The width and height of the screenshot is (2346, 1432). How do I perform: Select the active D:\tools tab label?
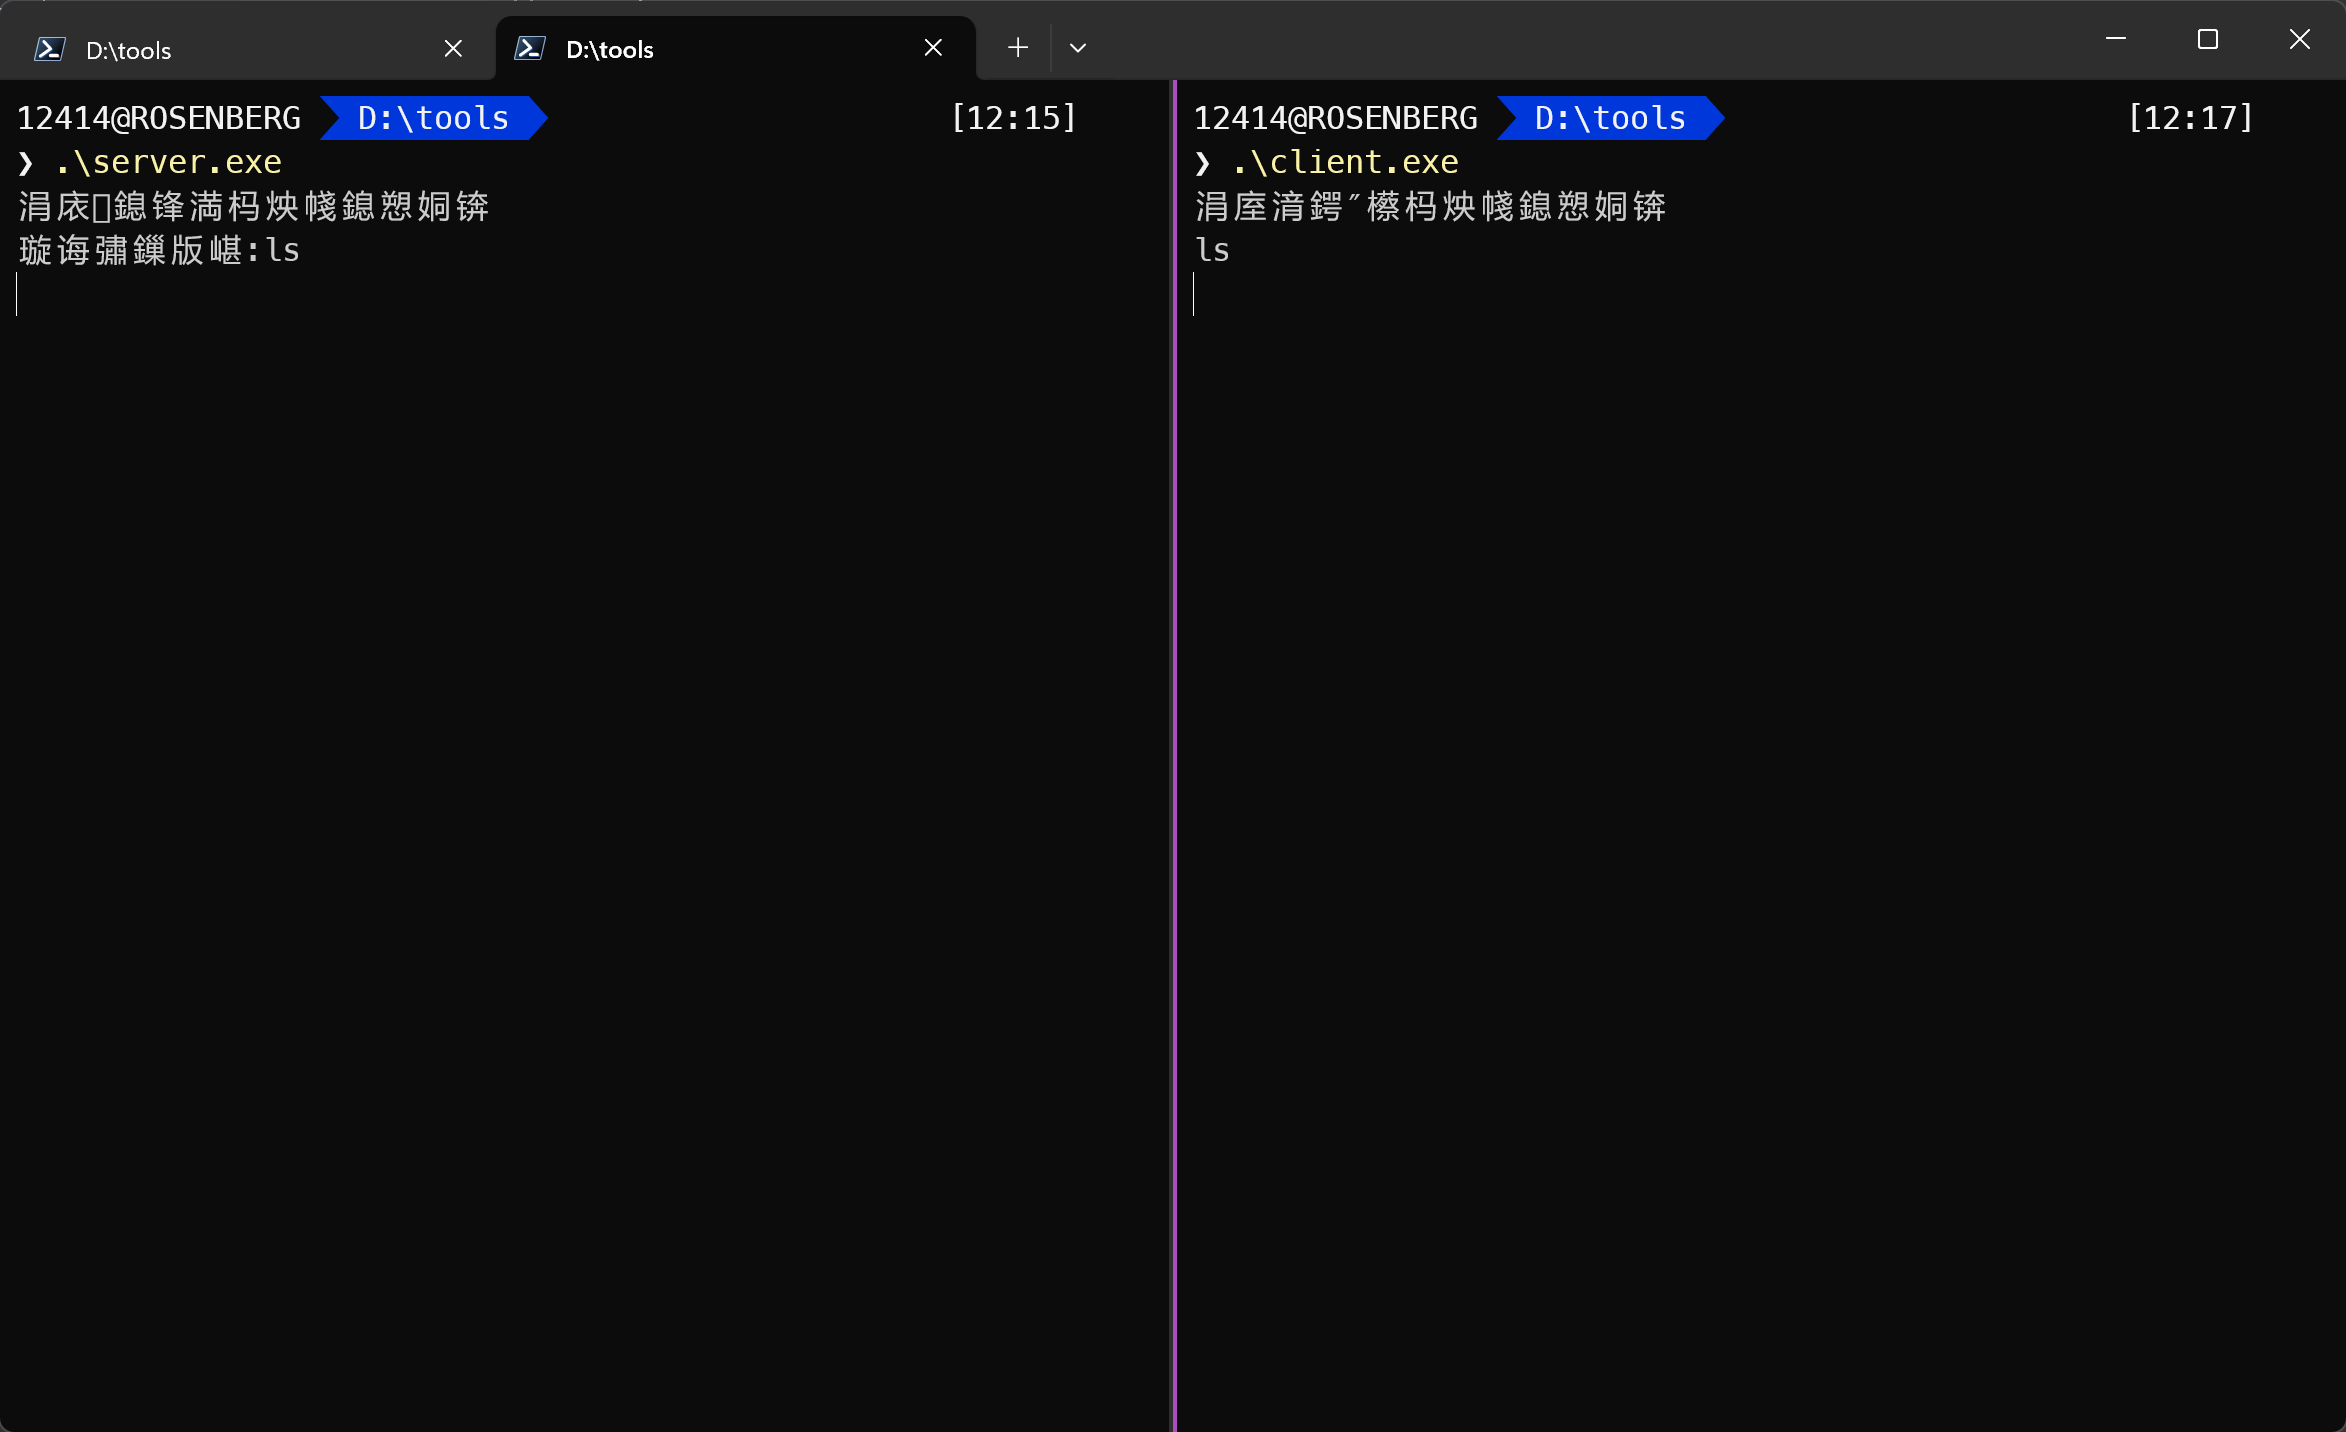coord(610,49)
